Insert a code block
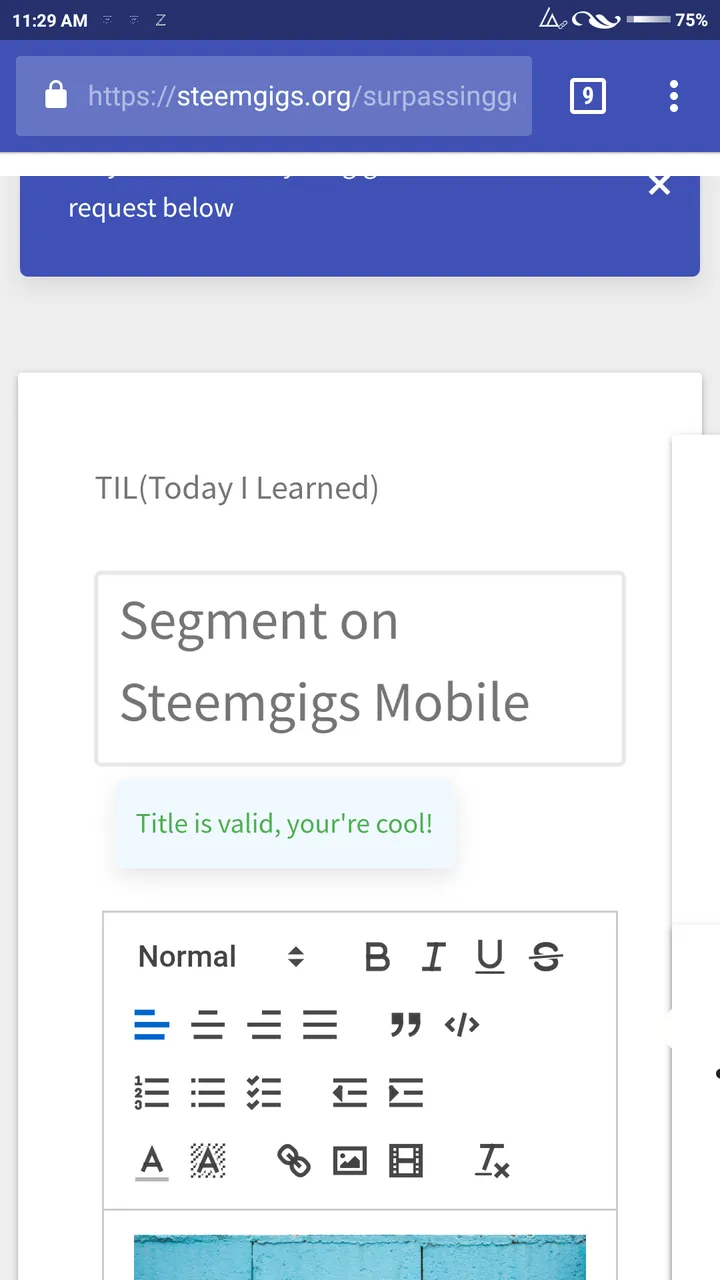 [462, 1025]
